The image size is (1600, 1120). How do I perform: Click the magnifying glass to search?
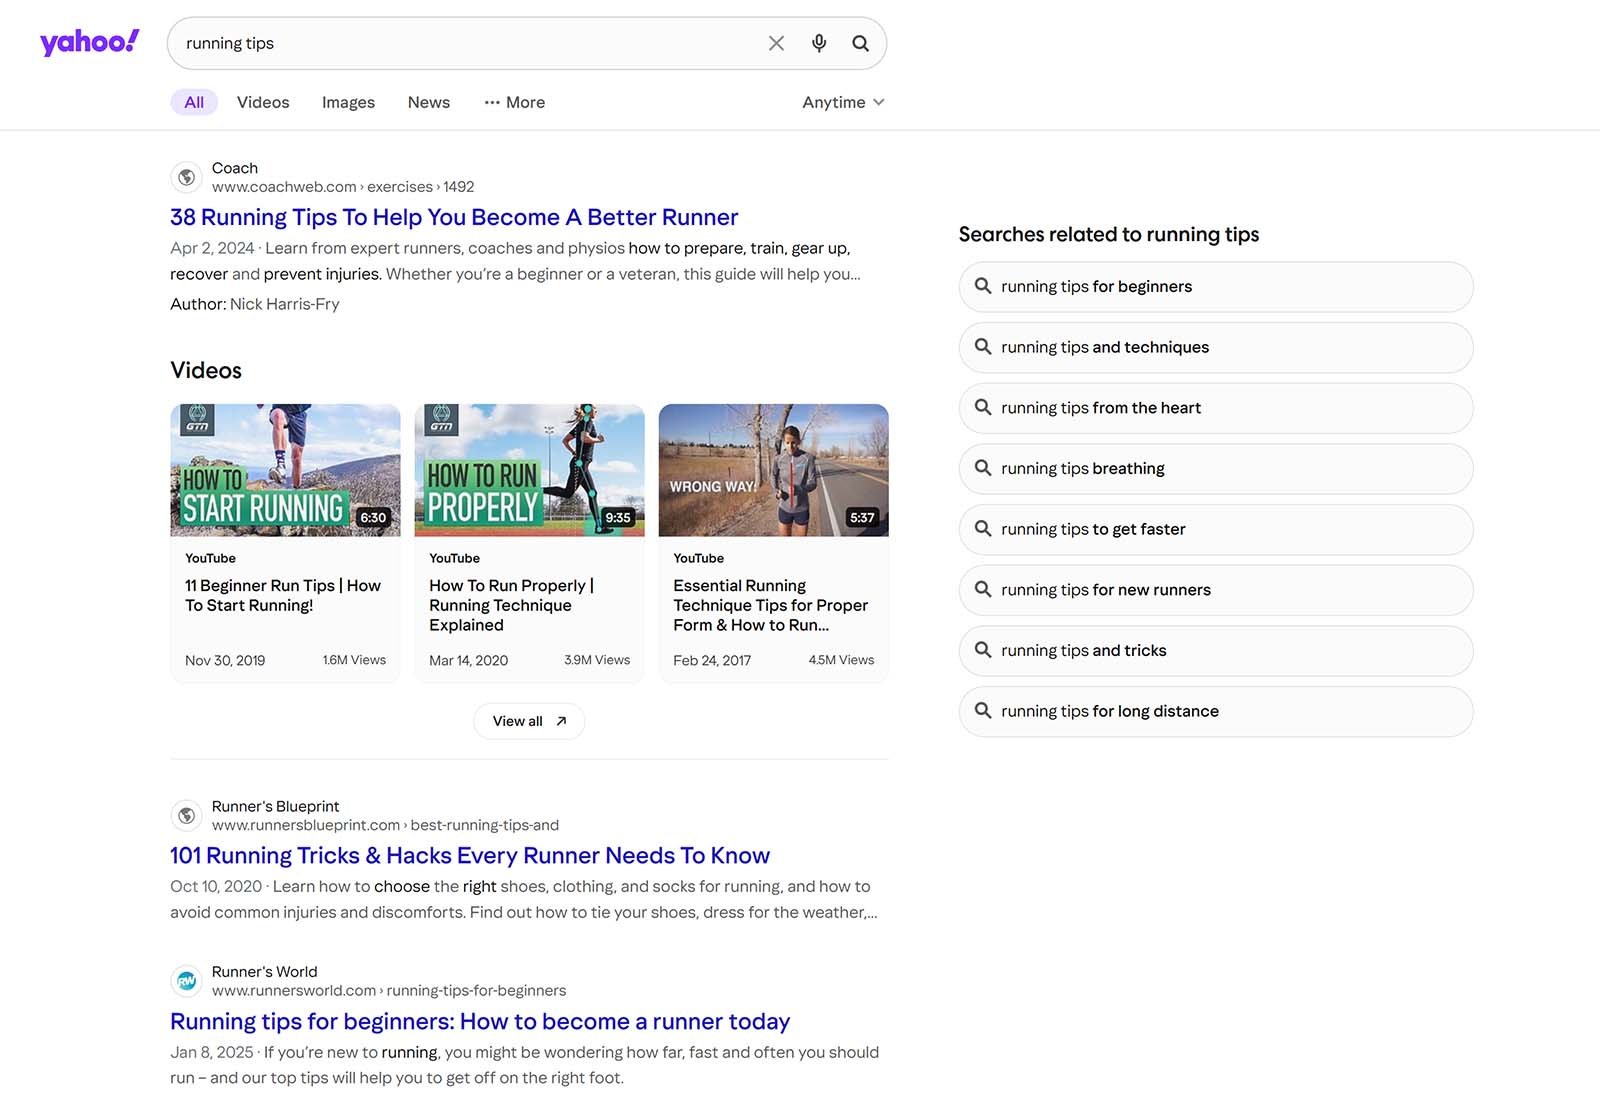coord(860,43)
